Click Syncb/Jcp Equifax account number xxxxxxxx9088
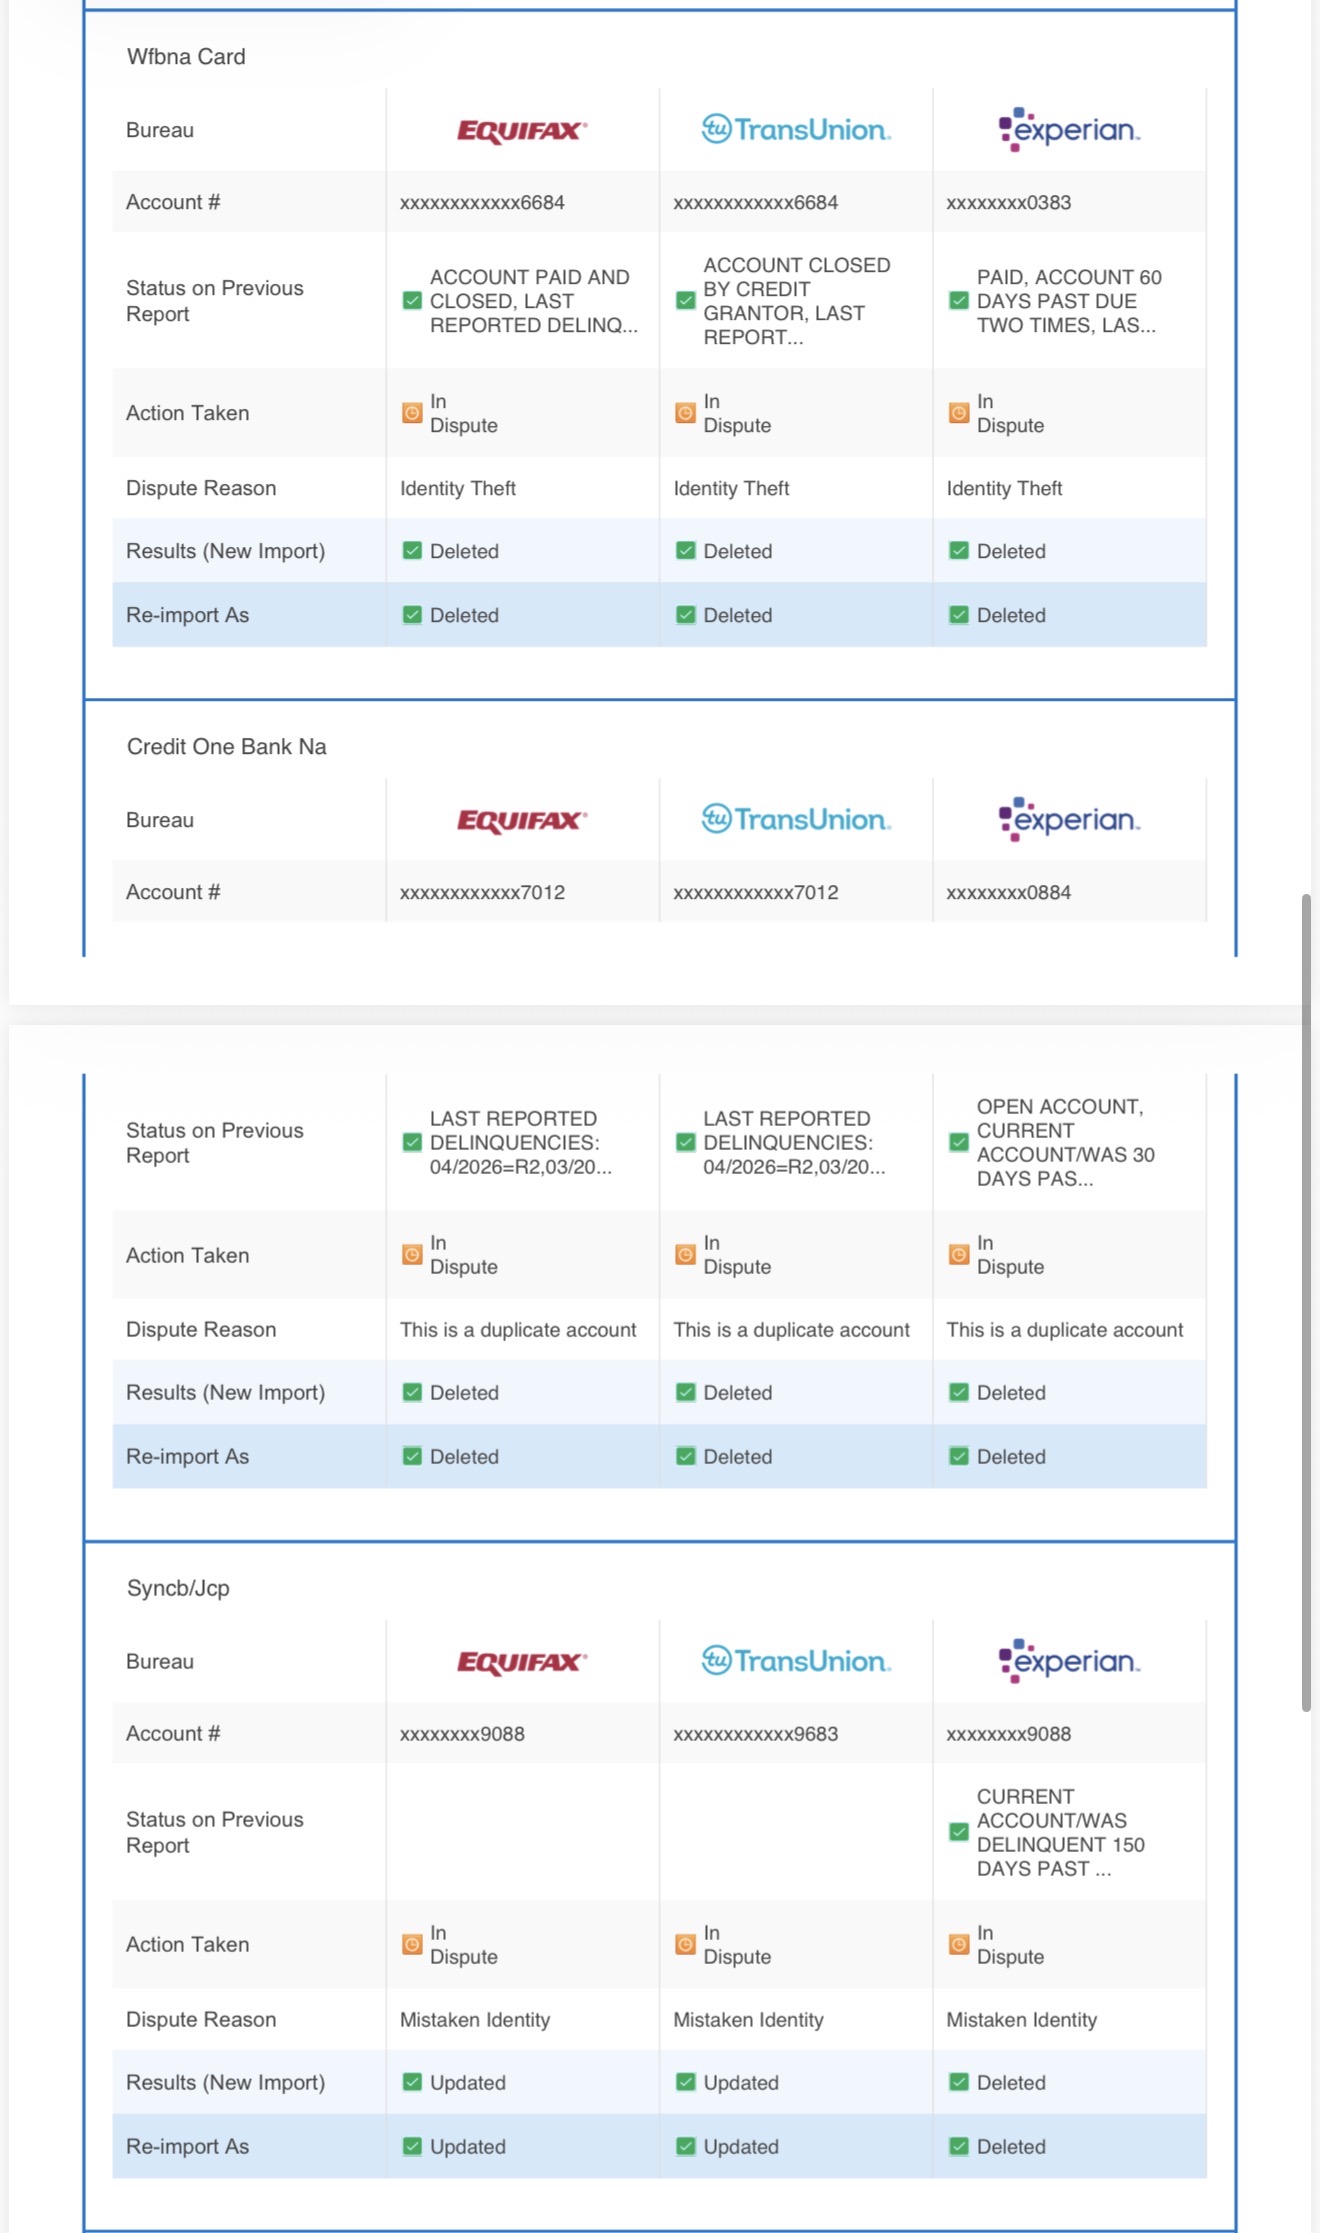Image resolution: width=1320 pixels, height=2233 pixels. [462, 1734]
